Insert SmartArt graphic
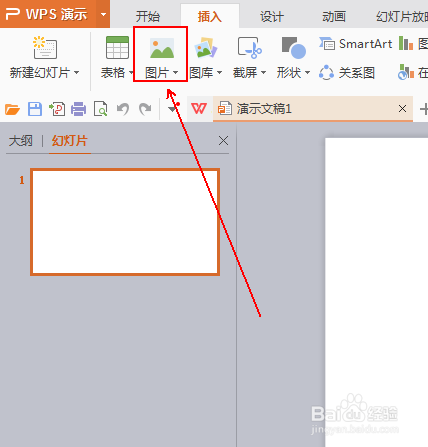 pos(355,44)
